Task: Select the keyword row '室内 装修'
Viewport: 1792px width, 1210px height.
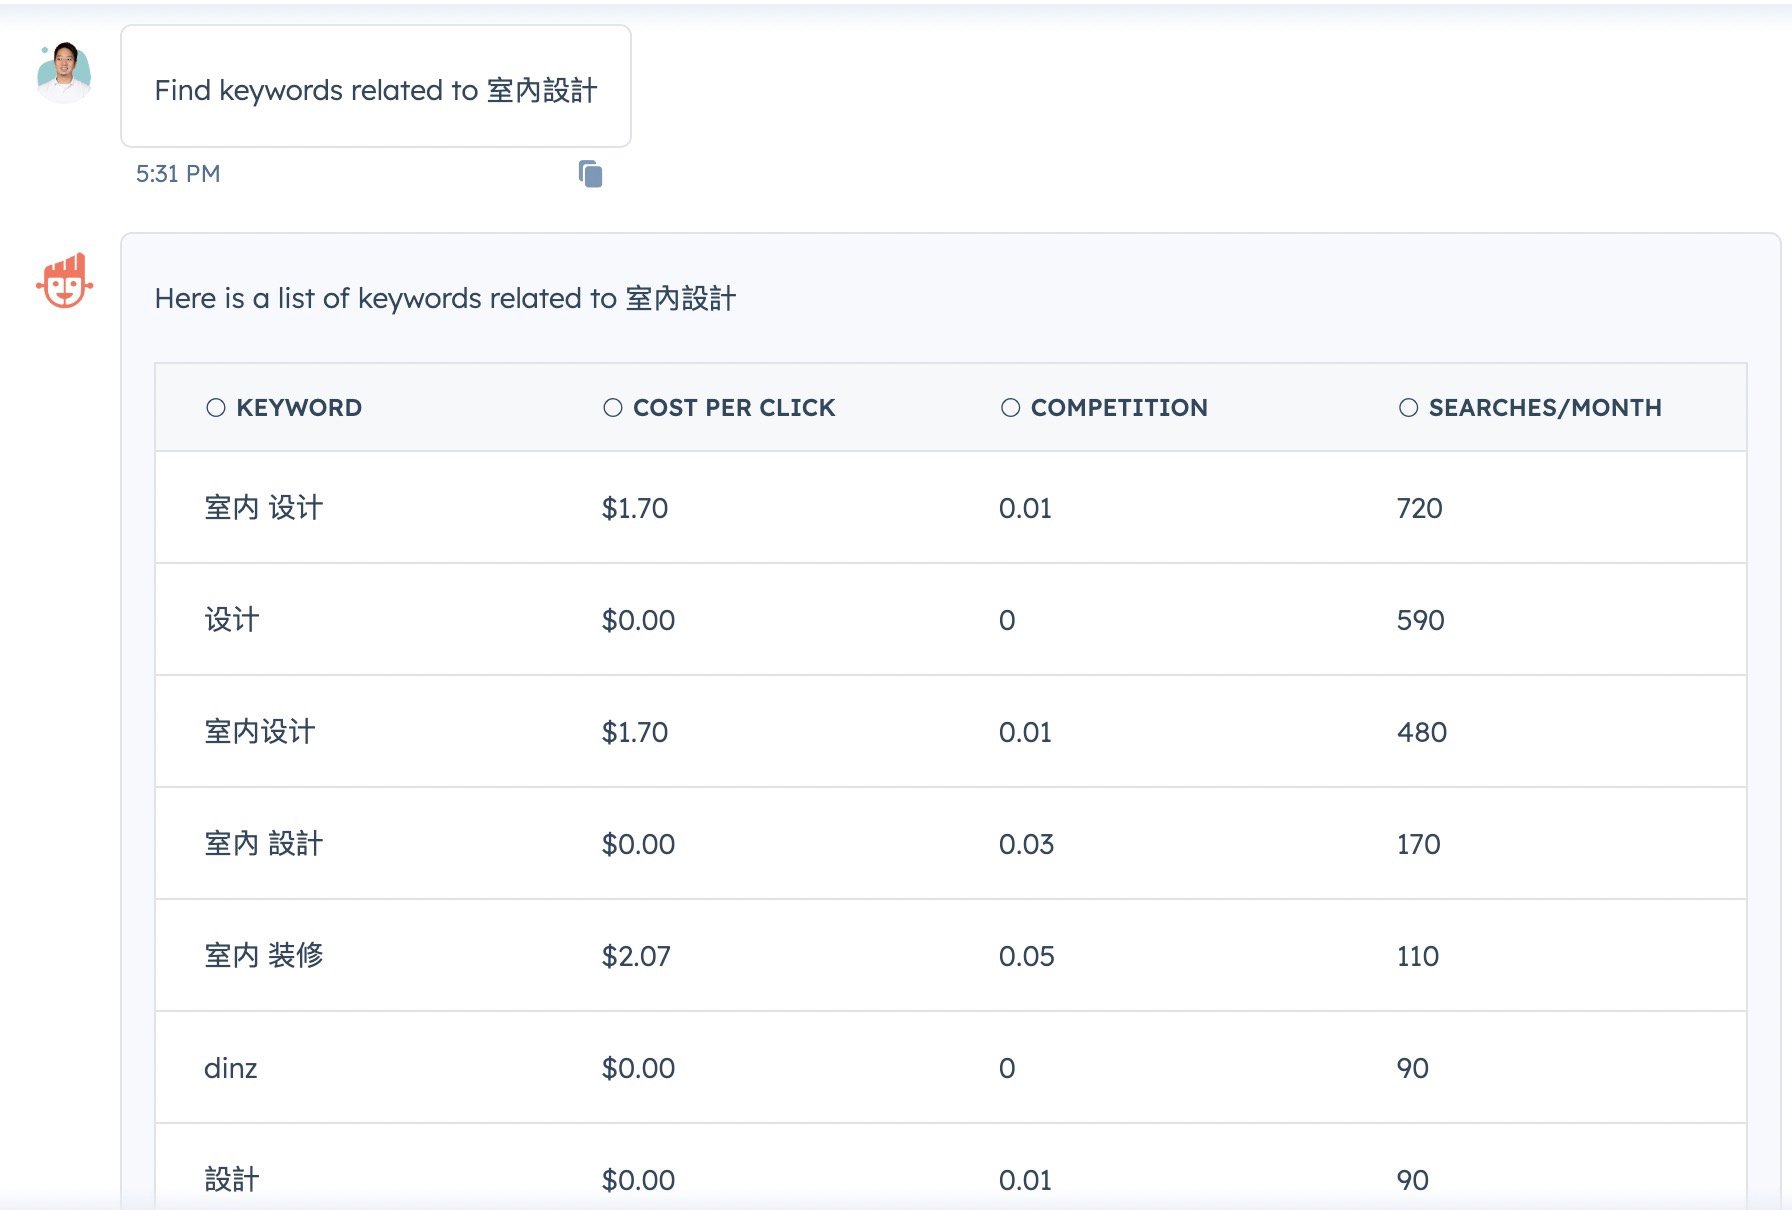Action: (263, 955)
